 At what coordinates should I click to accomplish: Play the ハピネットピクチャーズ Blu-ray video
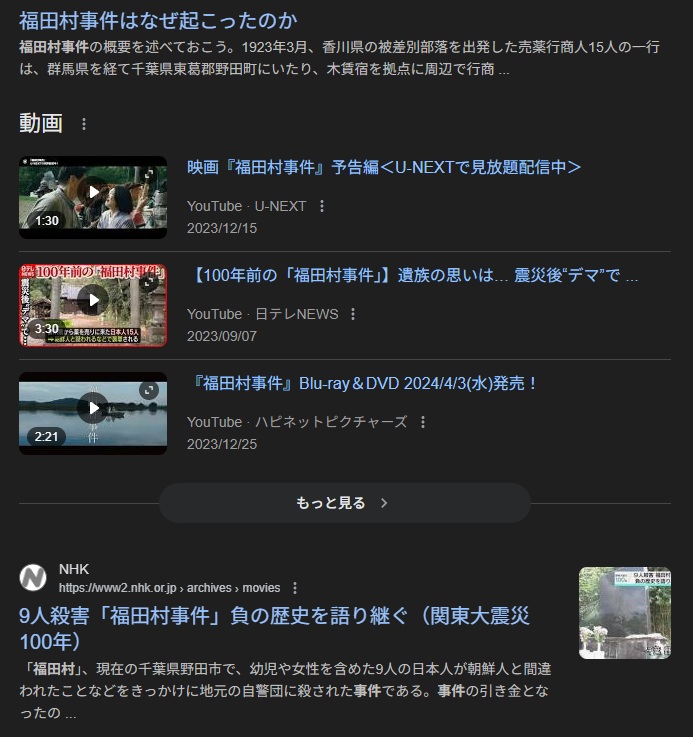93,408
